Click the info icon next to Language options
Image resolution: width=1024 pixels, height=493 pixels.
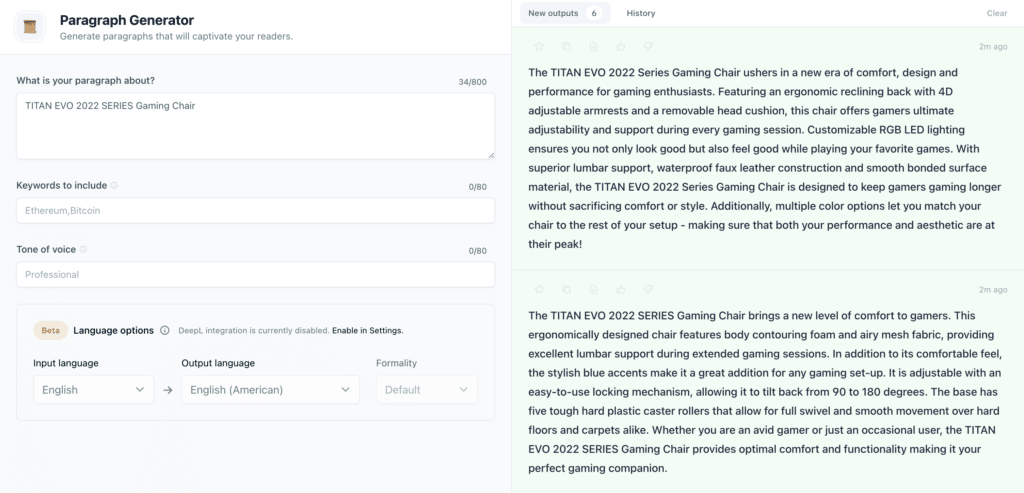(x=165, y=330)
